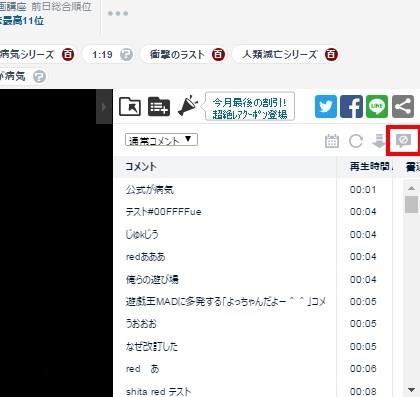Click dictionary icon next to 人類滅亡シリーズ tag
The height and width of the screenshot is (397, 420).
coord(331,54)
